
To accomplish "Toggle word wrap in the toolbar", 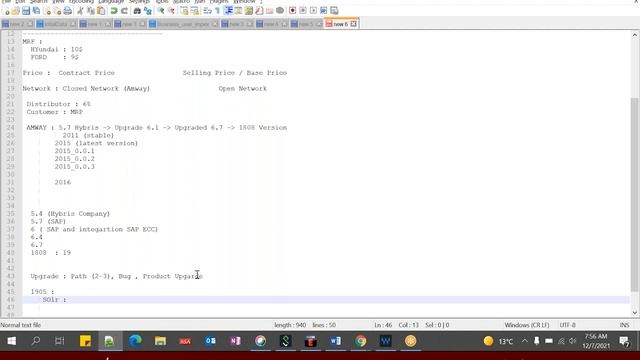I will [207, 11].
